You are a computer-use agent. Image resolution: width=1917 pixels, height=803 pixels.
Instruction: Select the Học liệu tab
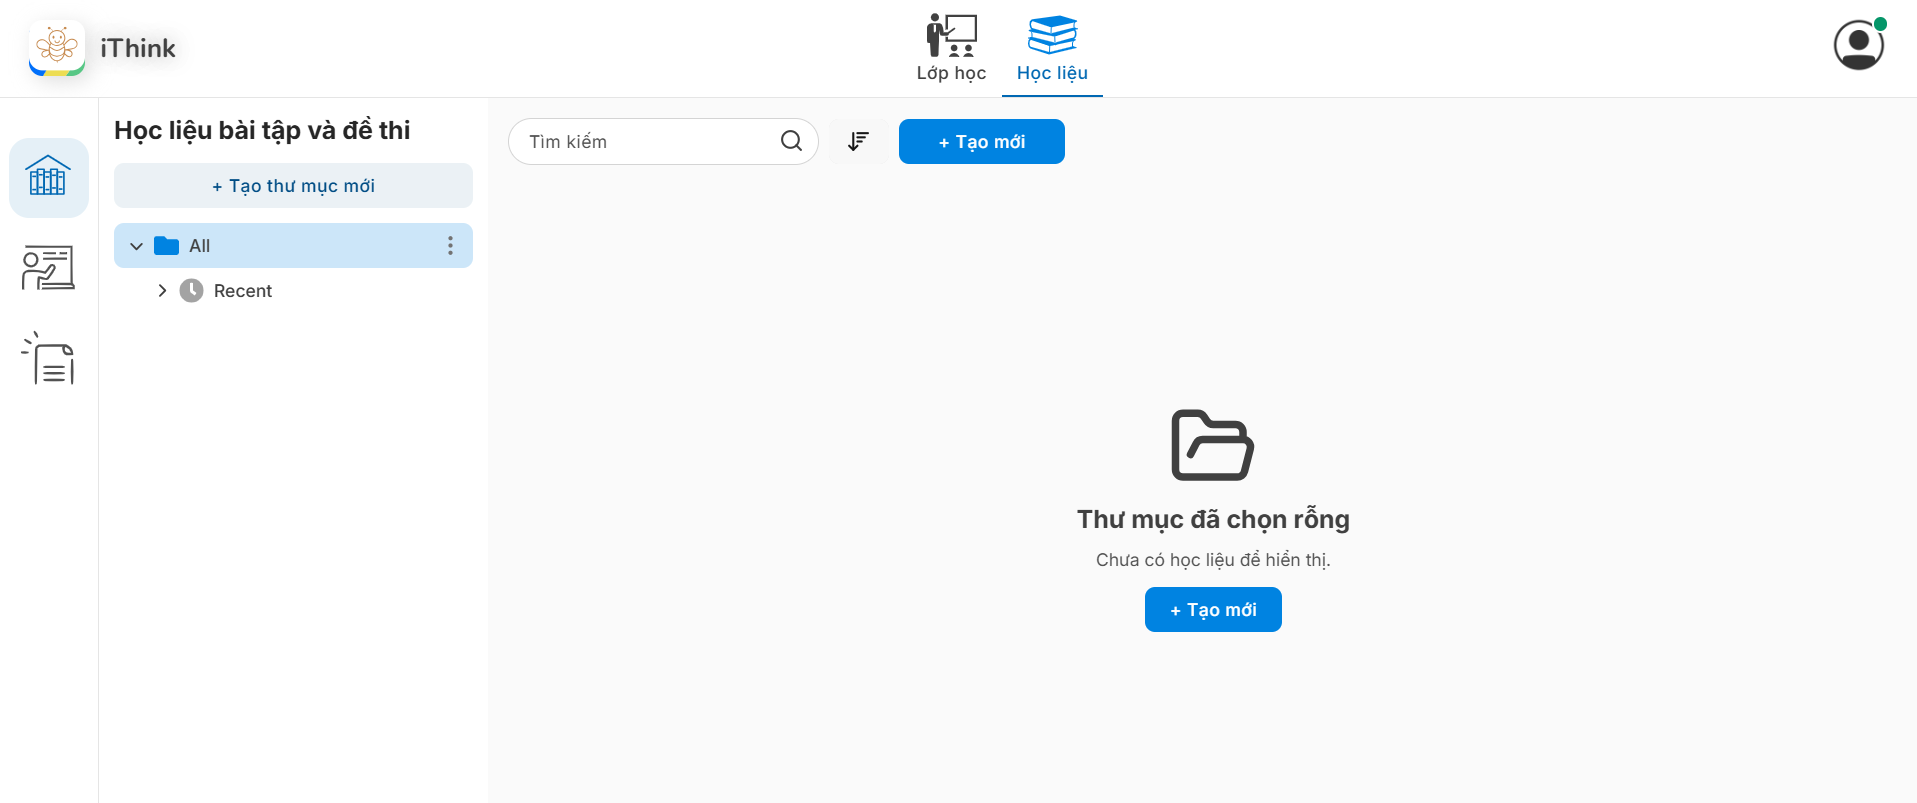[x=1052, y=49]
